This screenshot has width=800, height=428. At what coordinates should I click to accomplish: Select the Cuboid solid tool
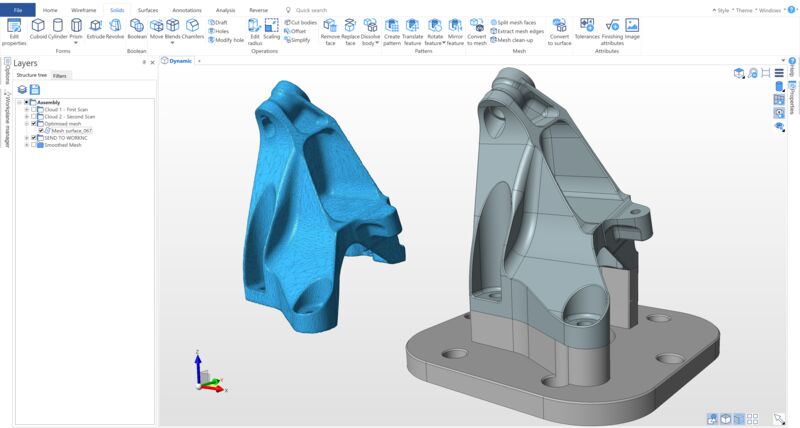pyautogui.click(x=37, y=28)
